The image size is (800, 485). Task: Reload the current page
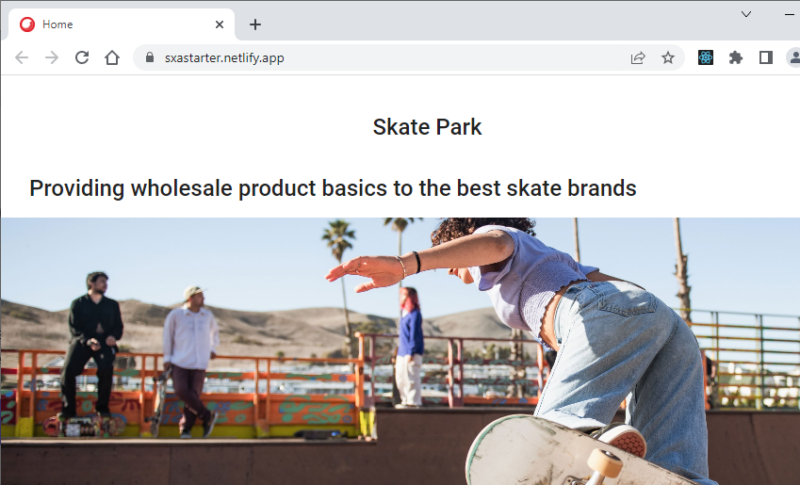(x=82, y=58)
